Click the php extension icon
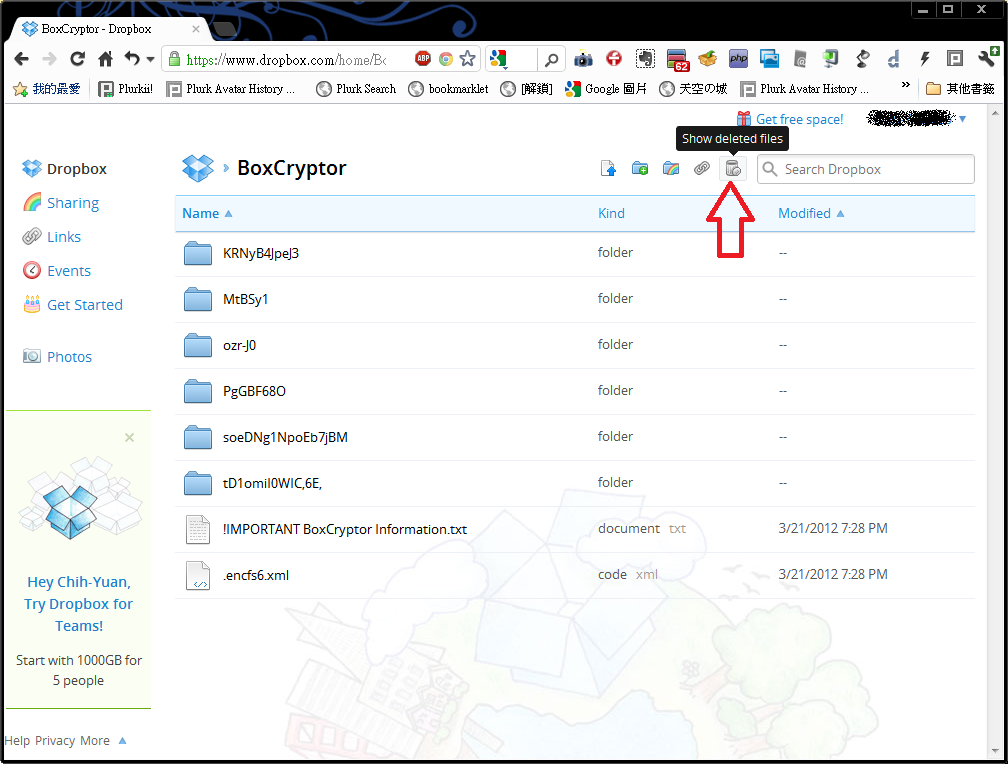Image resolution: width=1008 pixels, height=764 pixels. pos(738,59)
